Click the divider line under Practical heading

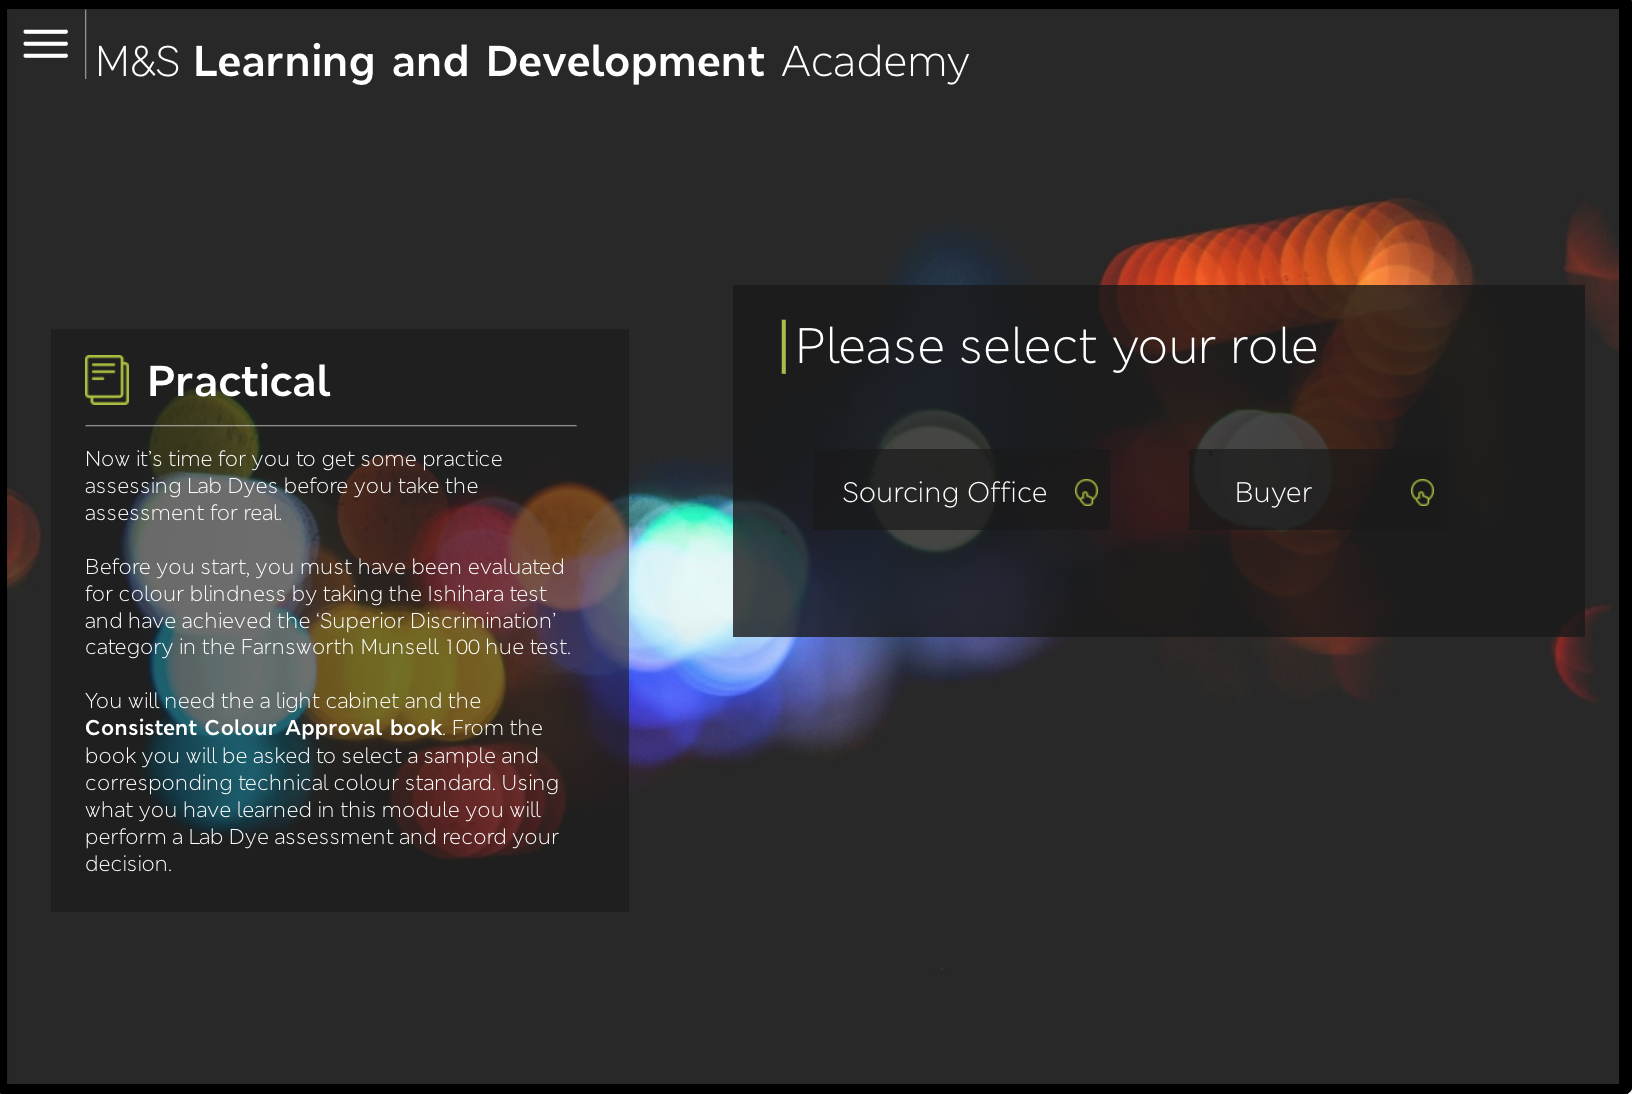[x=330, y=426]
